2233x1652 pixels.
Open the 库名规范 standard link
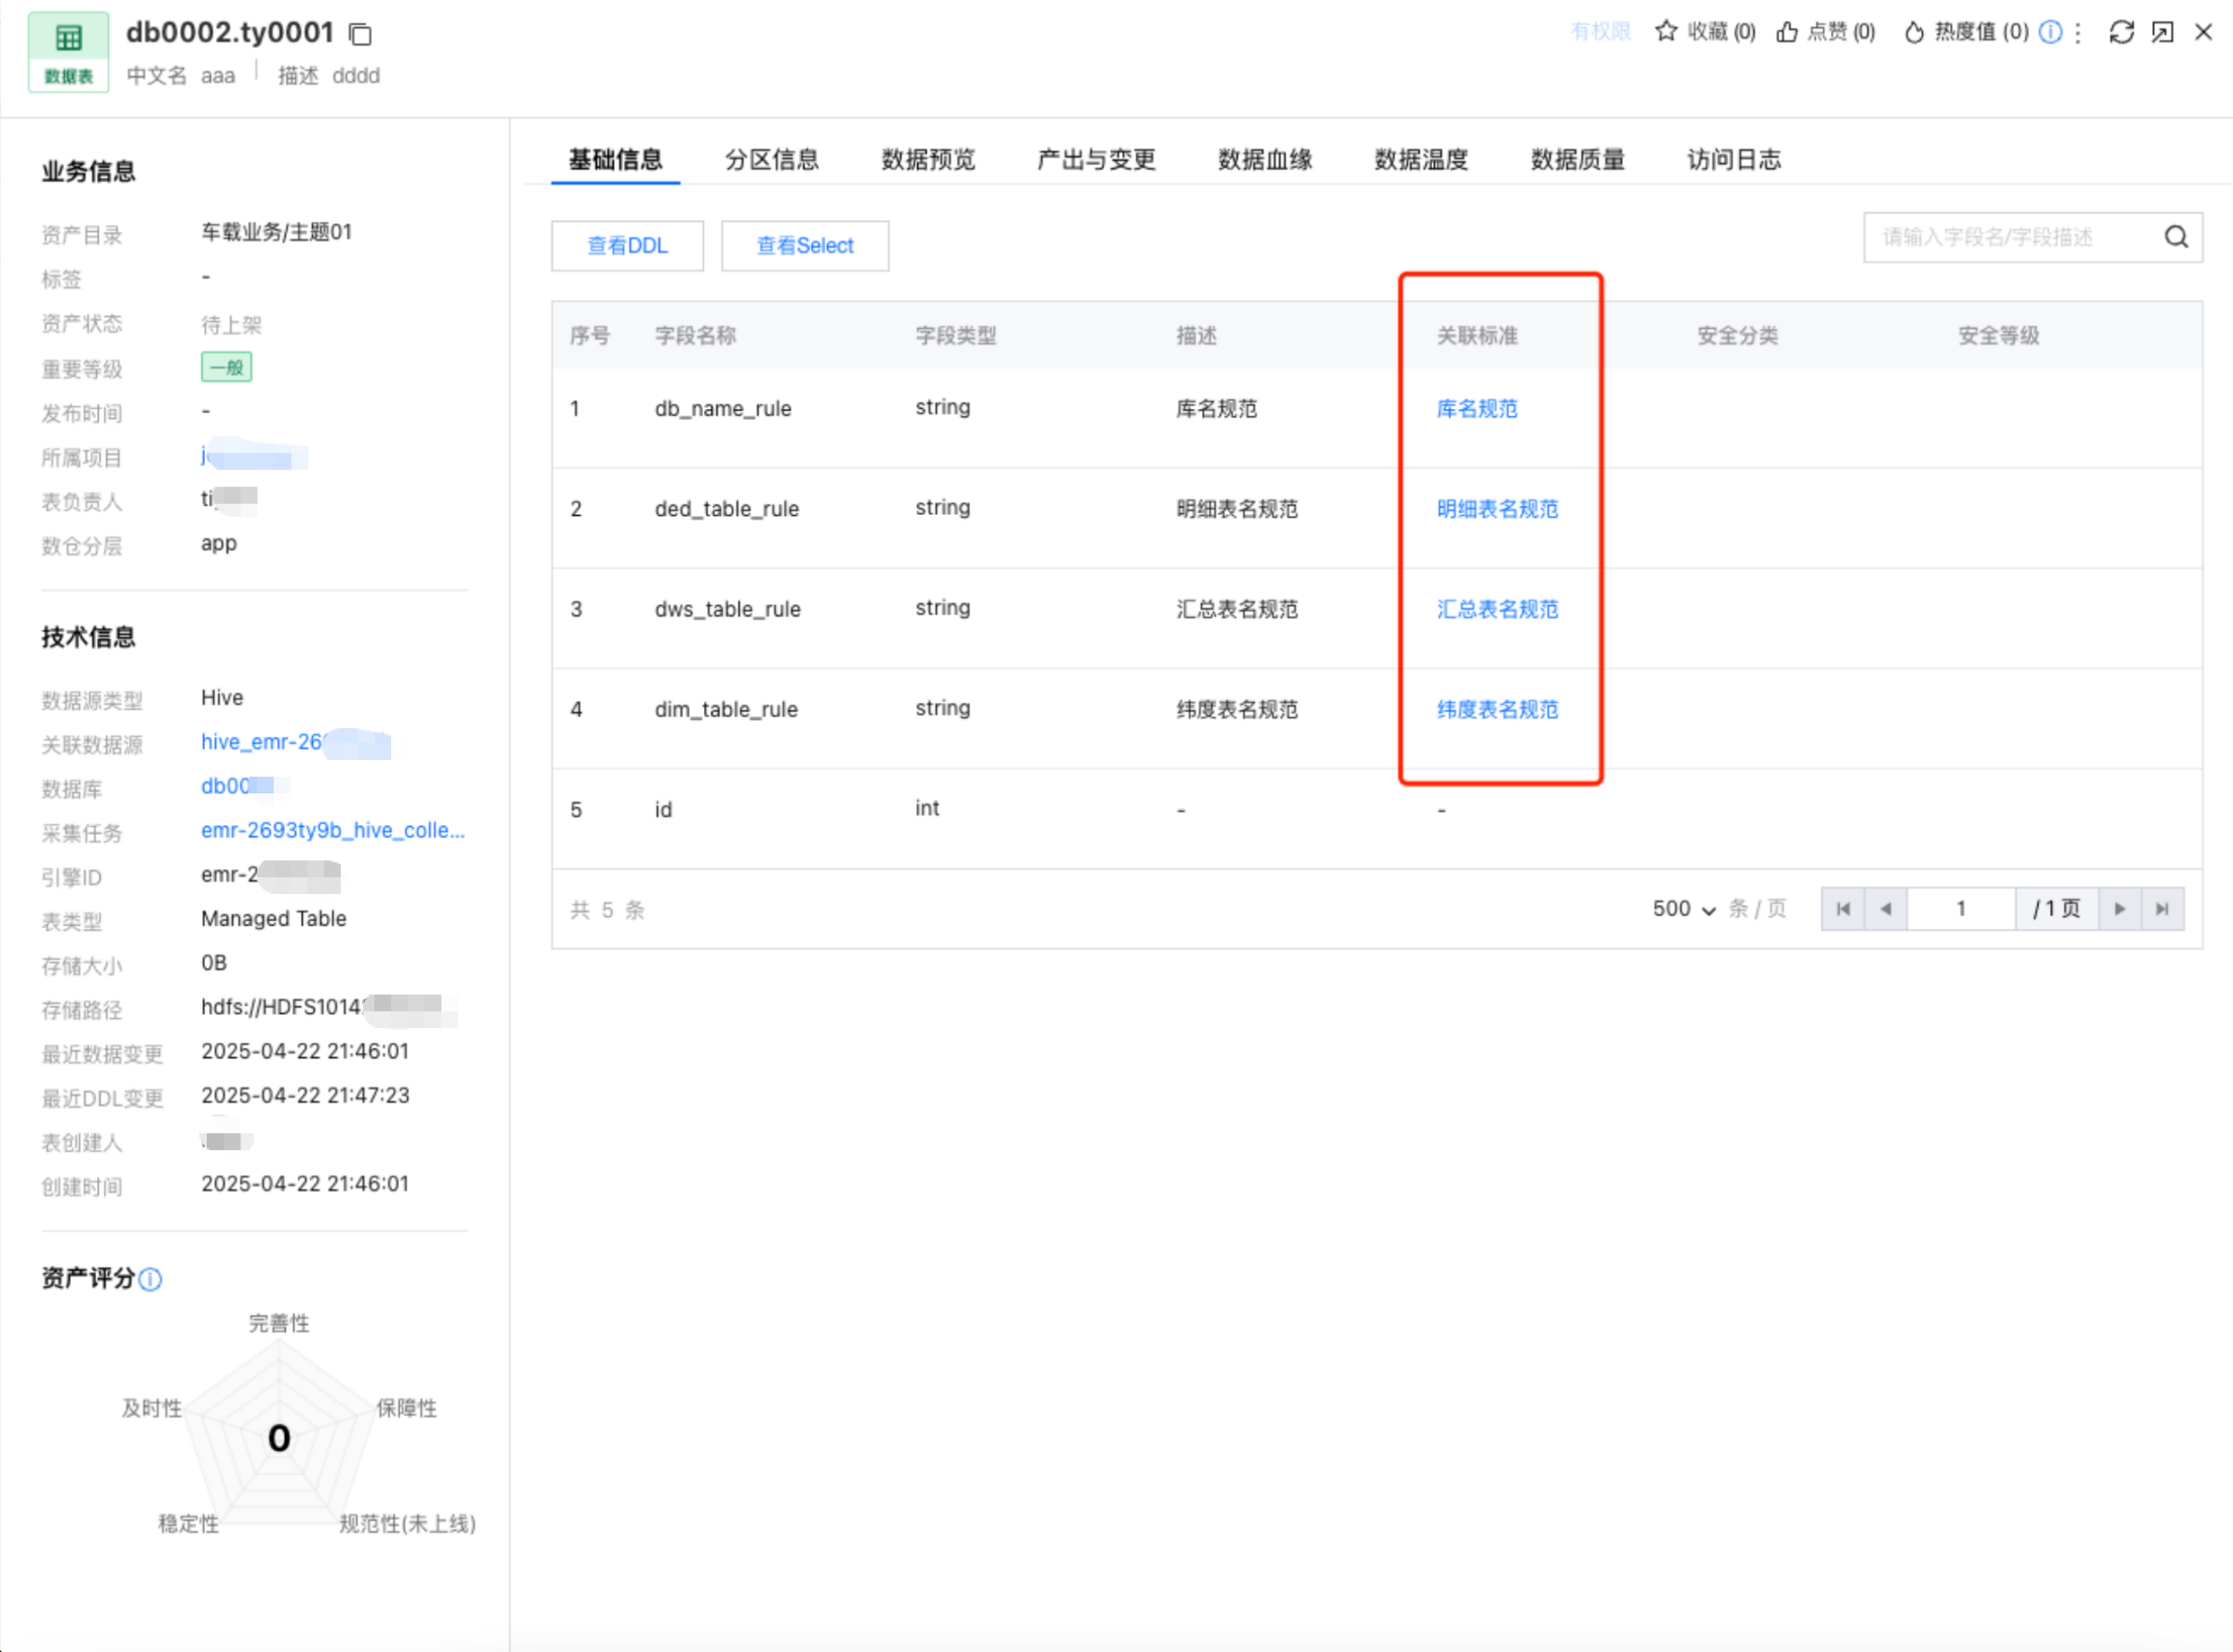pos(1476,409)
